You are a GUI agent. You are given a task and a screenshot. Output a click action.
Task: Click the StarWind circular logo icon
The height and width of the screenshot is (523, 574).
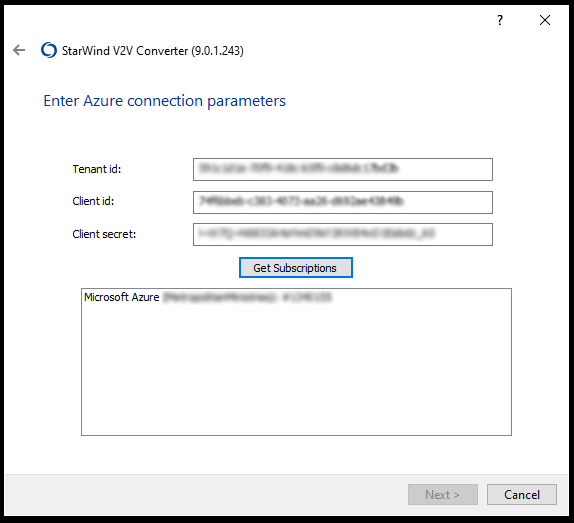click(x=49, y=50)
